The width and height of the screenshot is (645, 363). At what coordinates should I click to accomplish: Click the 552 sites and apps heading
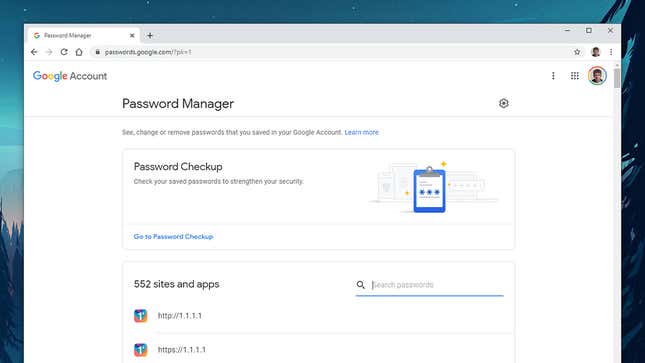tap(176, 284)
